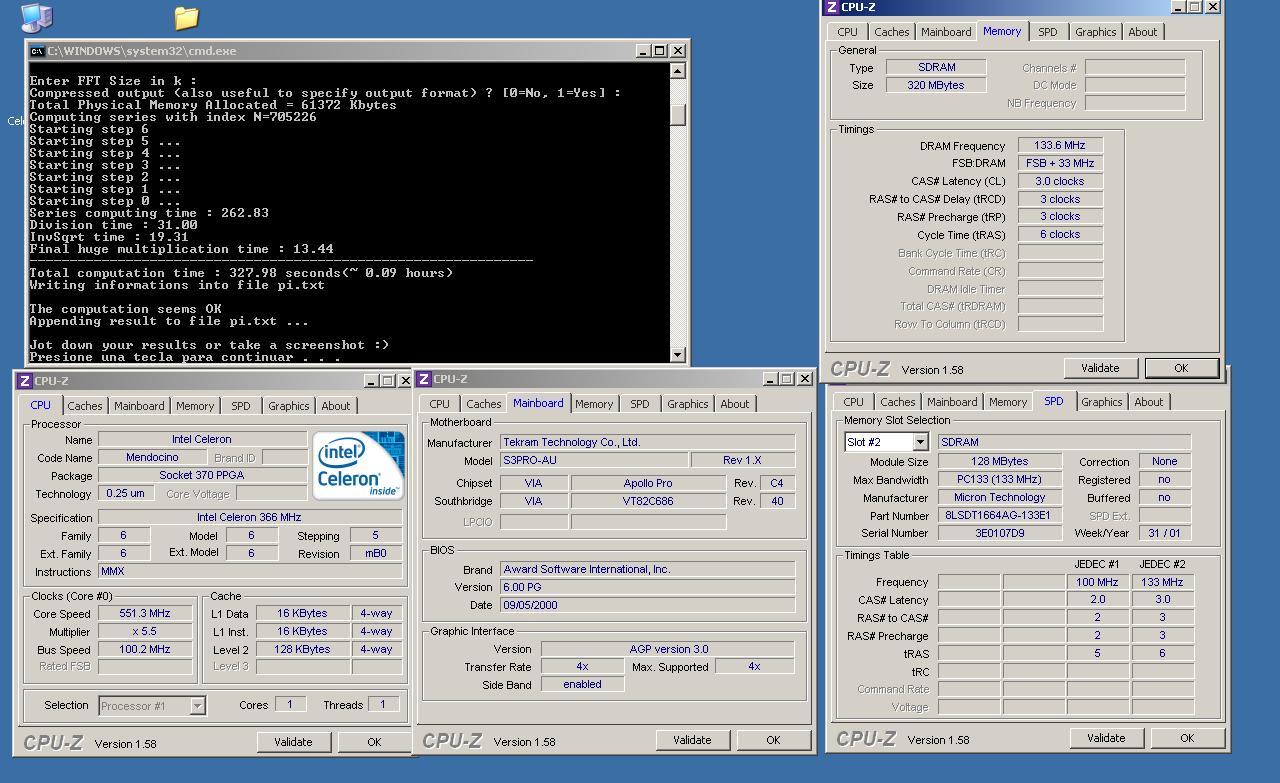This screenshot has height=783, width=1280.
Task: Click the cmd.exe title bar icon
Action: tap(37, 51)
